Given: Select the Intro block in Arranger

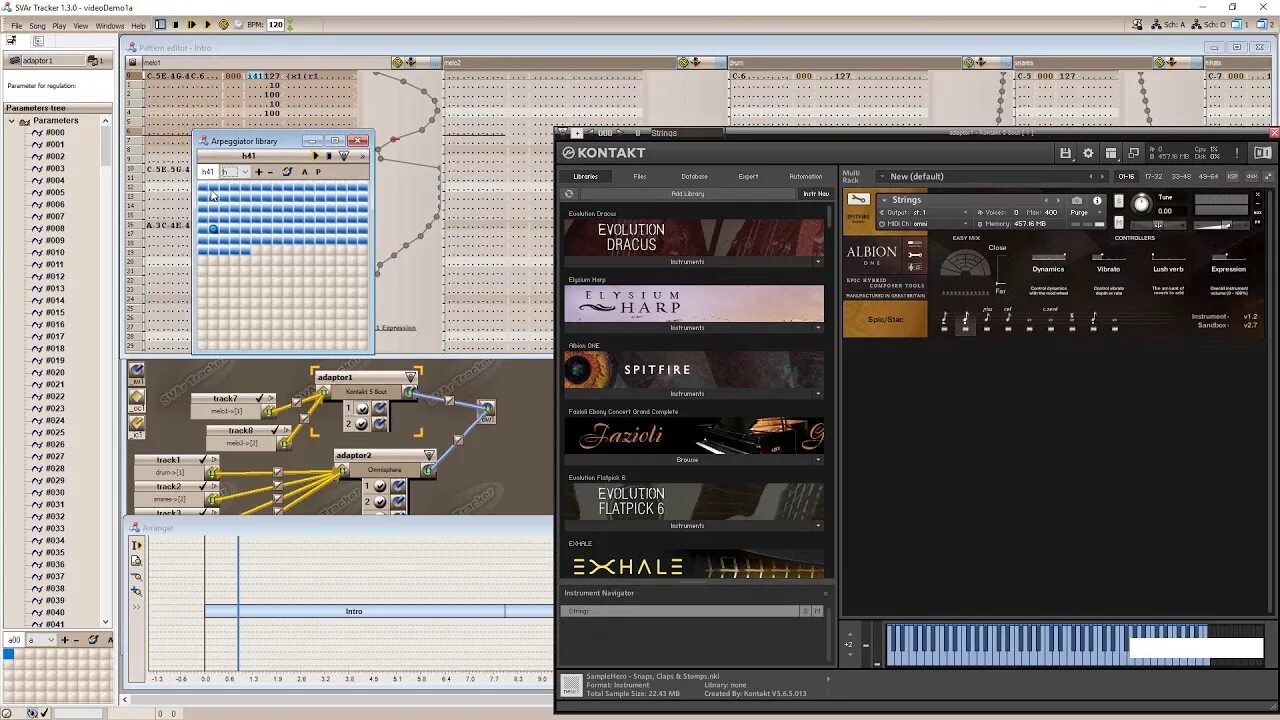Looking at the screenshot, I should click(x=354, y=611).
